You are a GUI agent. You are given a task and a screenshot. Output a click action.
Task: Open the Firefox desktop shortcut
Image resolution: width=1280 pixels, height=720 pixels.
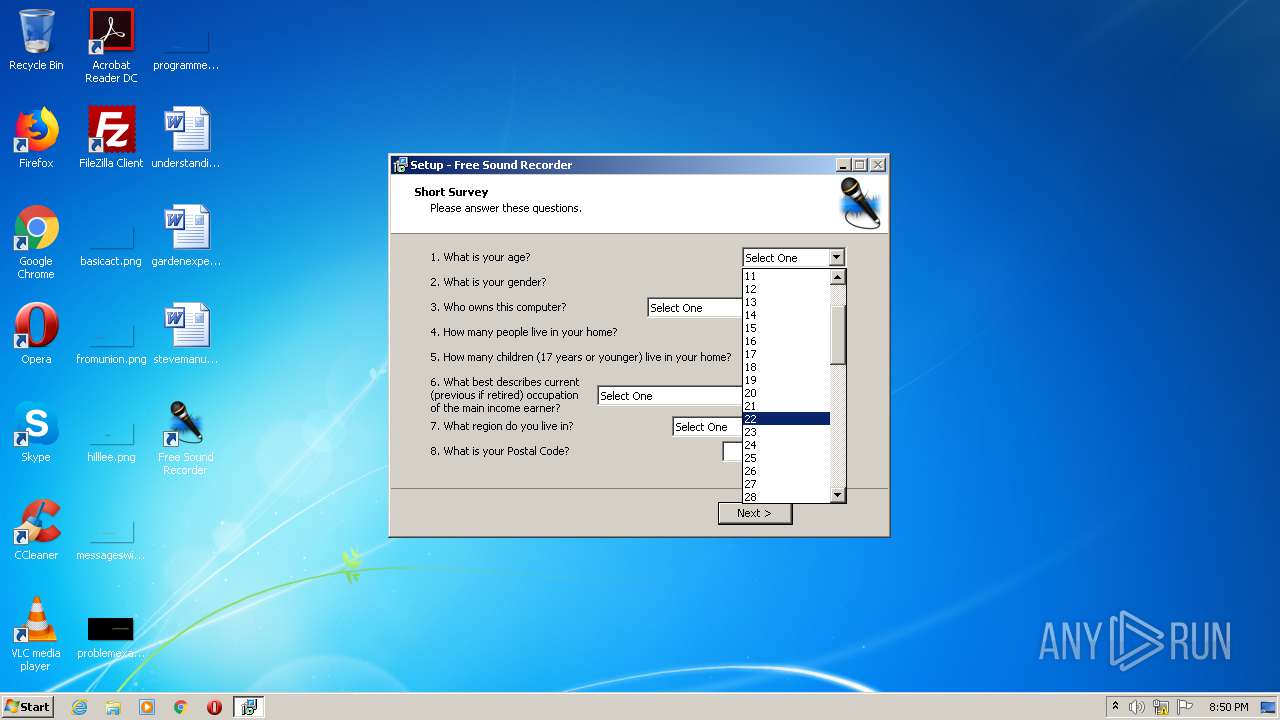point(36,138)
